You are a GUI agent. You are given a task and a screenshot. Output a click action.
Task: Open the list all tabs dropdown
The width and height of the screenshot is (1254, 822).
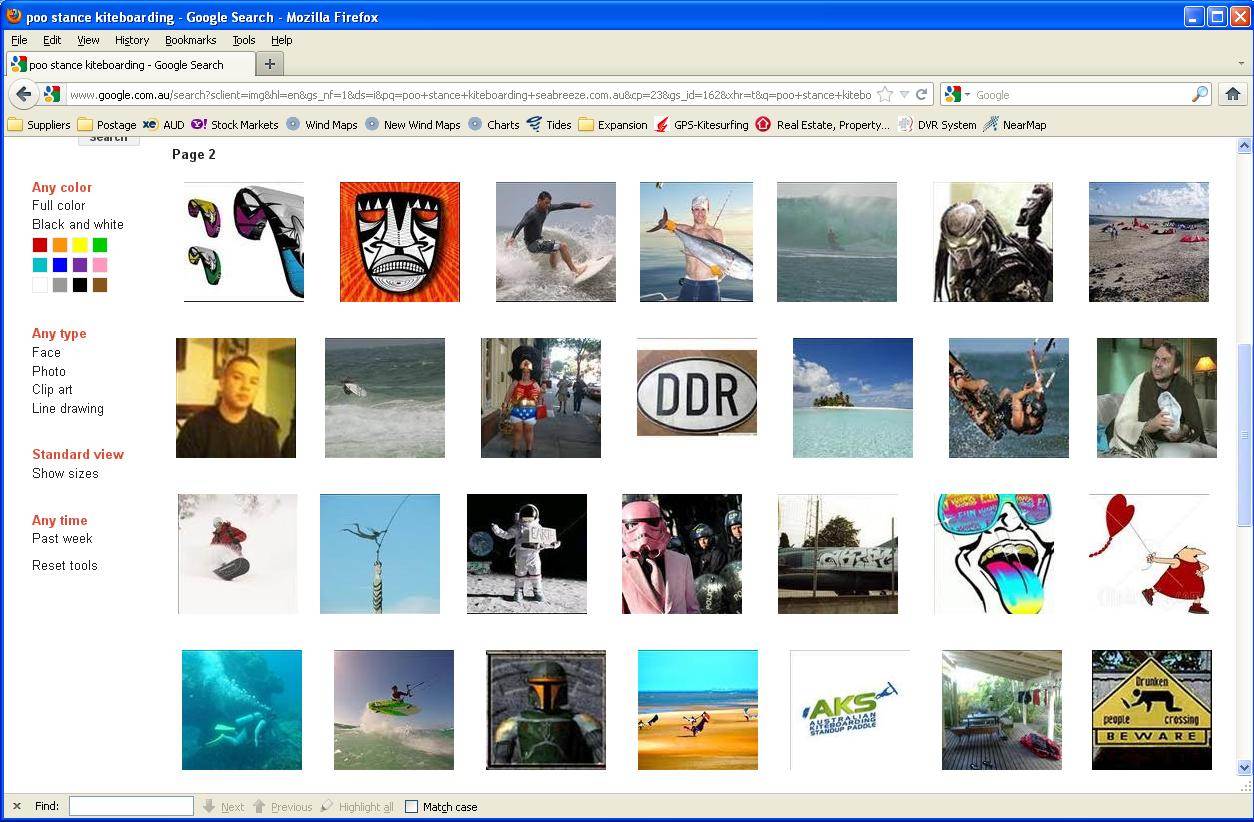(1241, 64)
